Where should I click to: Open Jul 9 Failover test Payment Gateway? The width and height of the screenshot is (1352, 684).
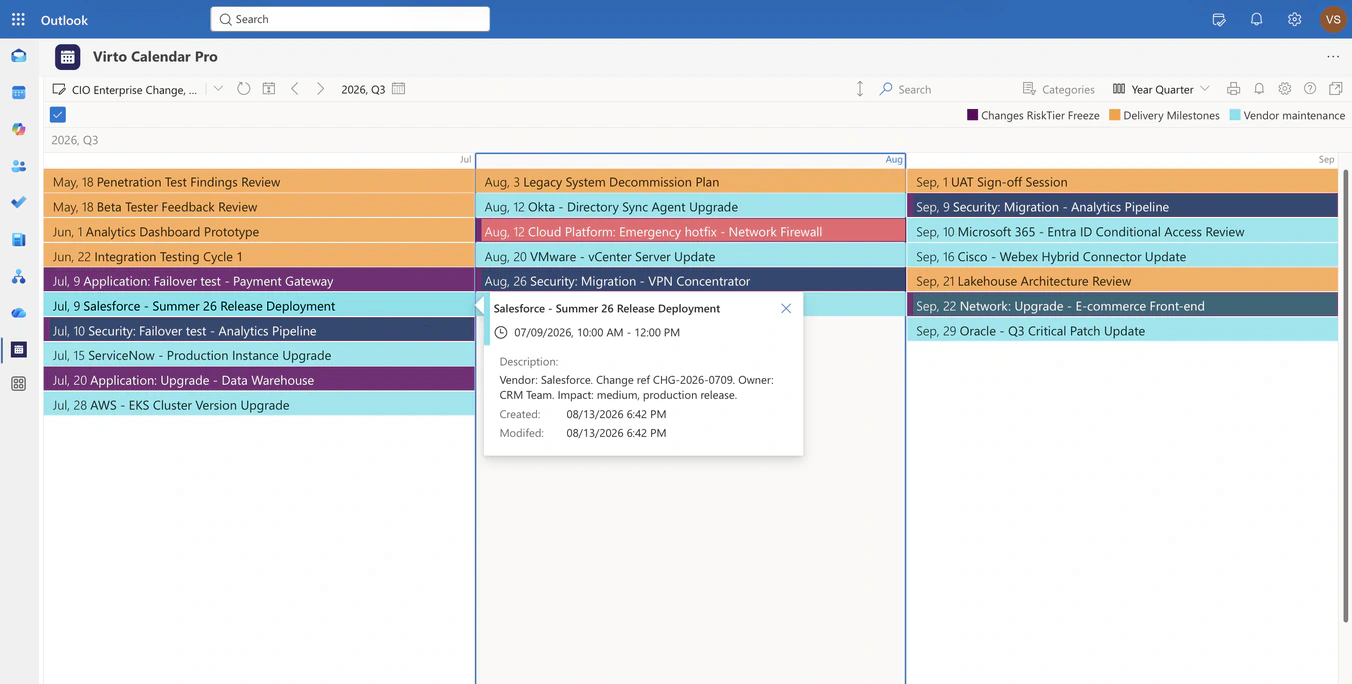[x=259, y=281]
